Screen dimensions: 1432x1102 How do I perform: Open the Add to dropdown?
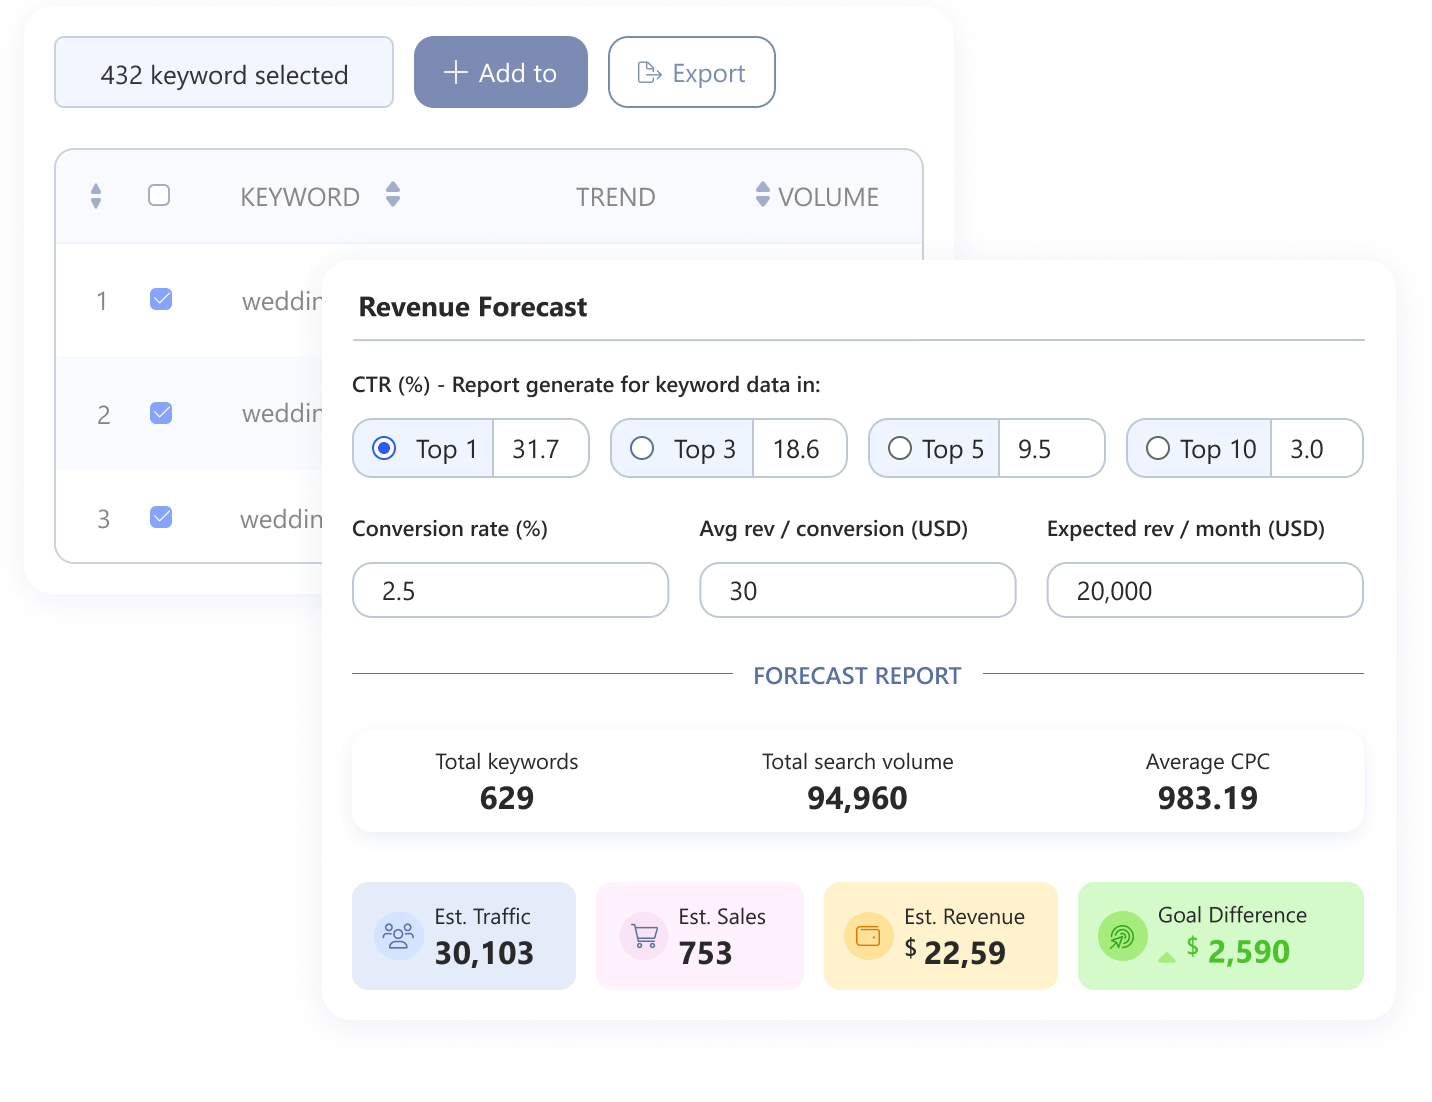click(500, 72)
